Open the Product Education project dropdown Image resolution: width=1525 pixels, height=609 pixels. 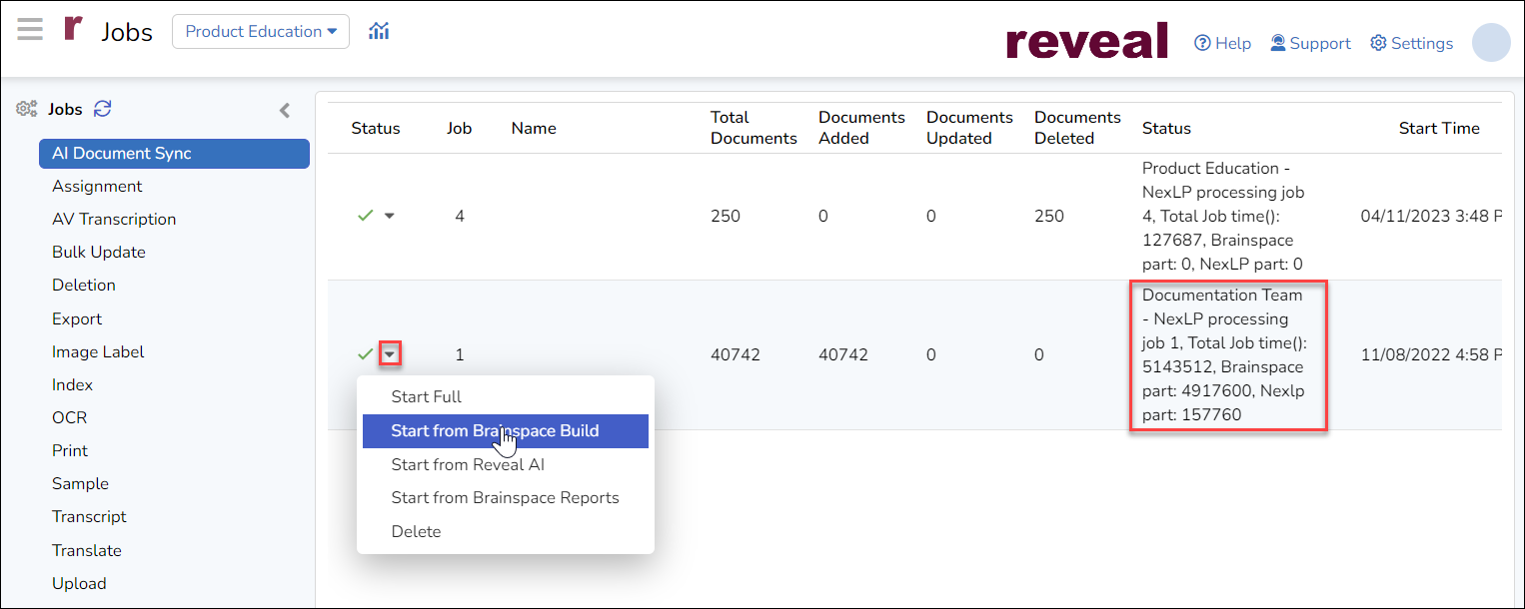(x=260, y=31)
